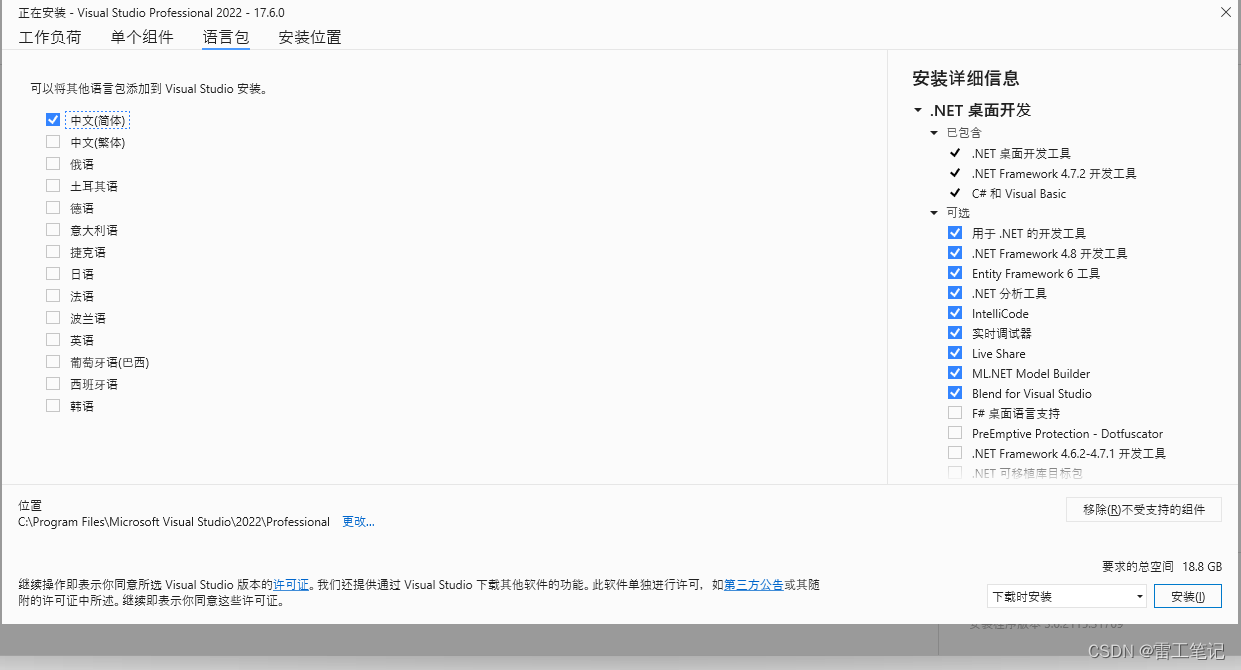This screenshot has height=670, width=1241.
Task: Click the 安装(I) button
Action: [1188, 596]
